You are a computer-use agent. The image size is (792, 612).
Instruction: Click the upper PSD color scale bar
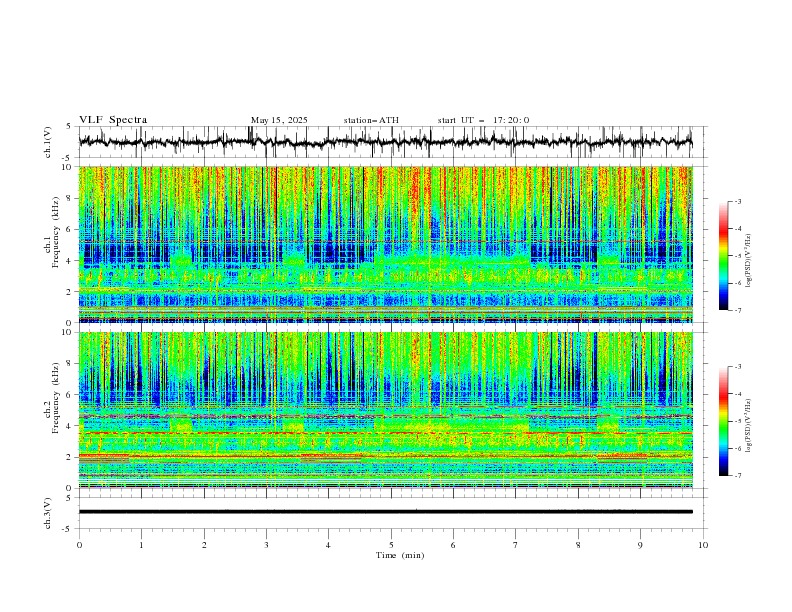point(723,255)
